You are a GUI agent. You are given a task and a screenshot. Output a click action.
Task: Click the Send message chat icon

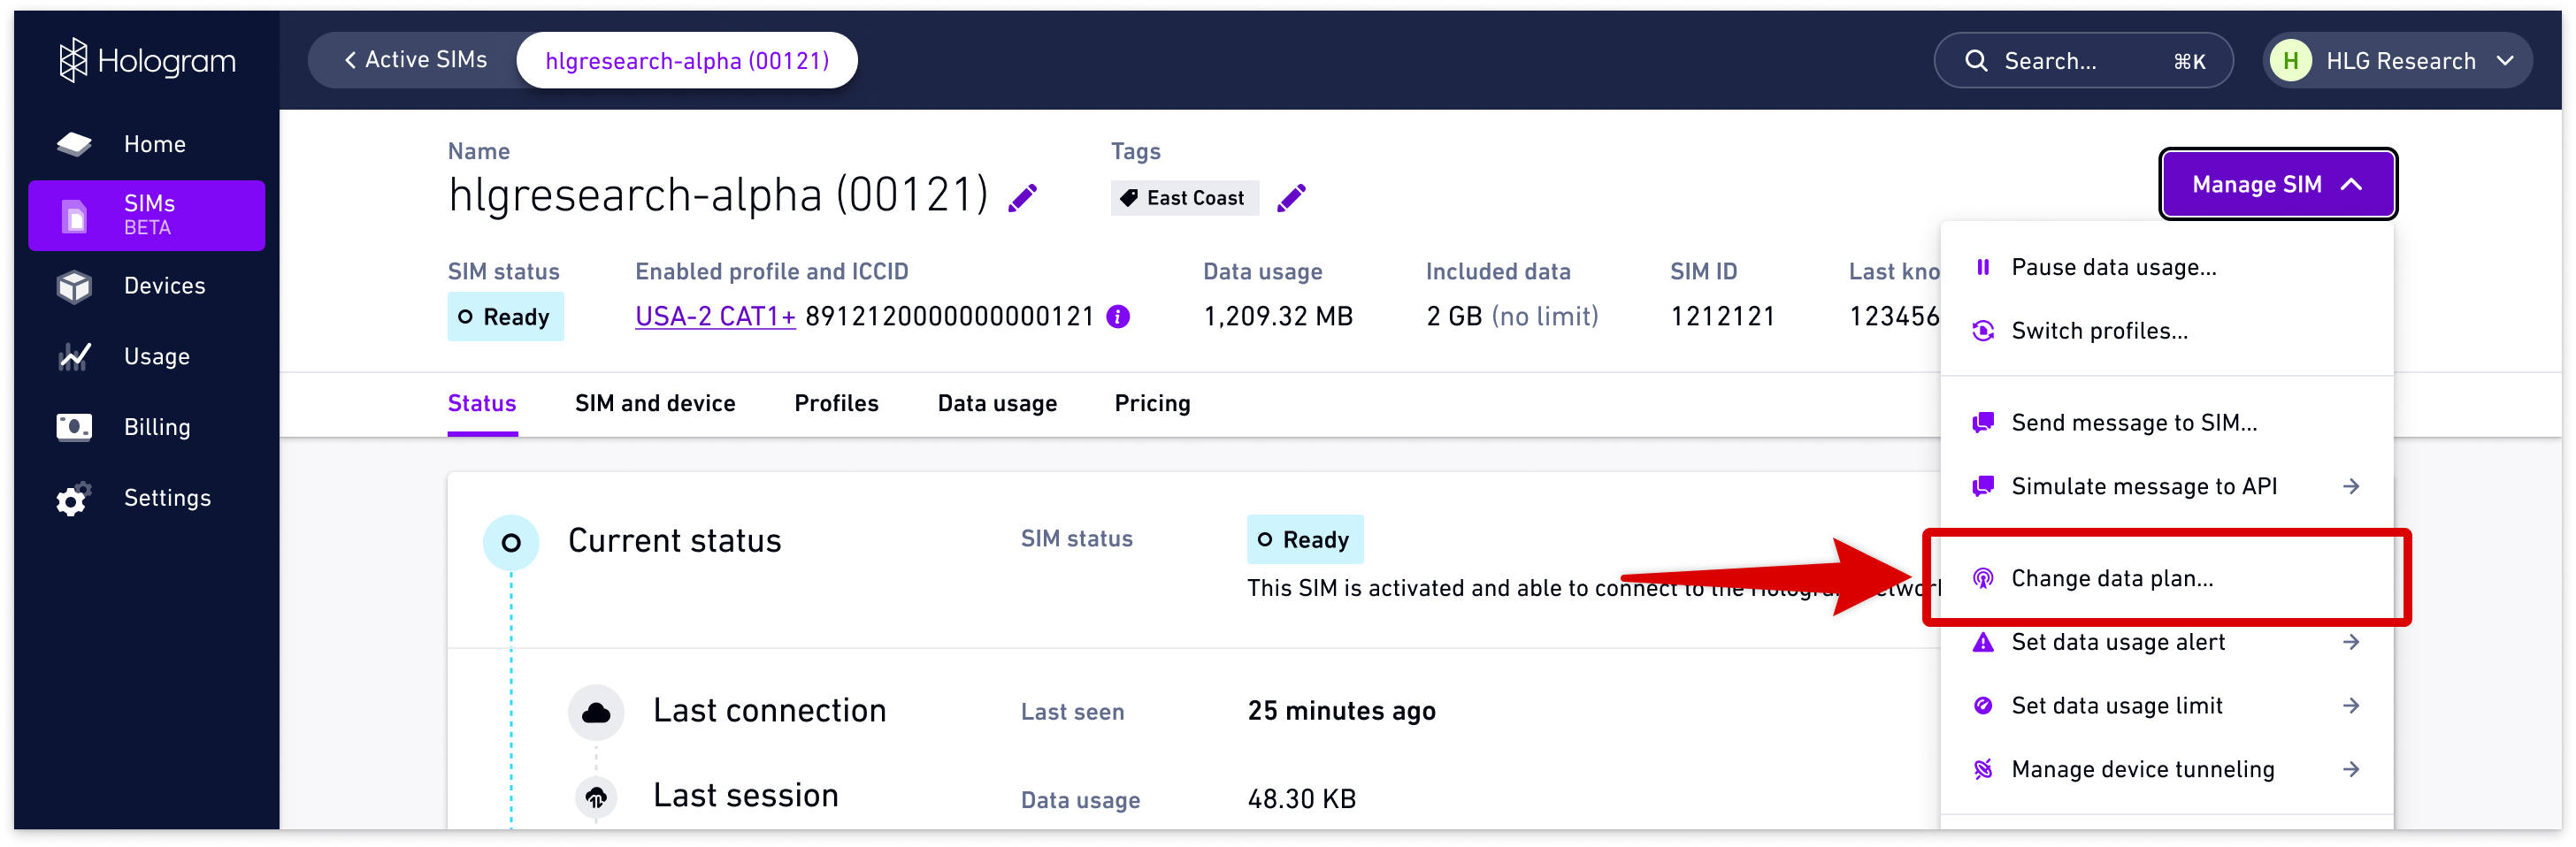click(1983, 423)
